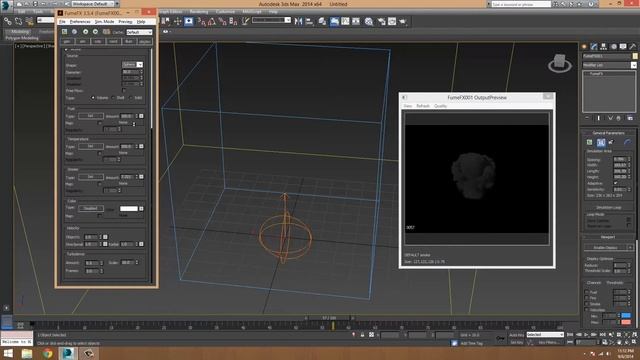Image resolution: width=640 pixels, height=360 pixels.
Task: Toggle the Velocities channel checkbox
Action: [x=587, y=310]
